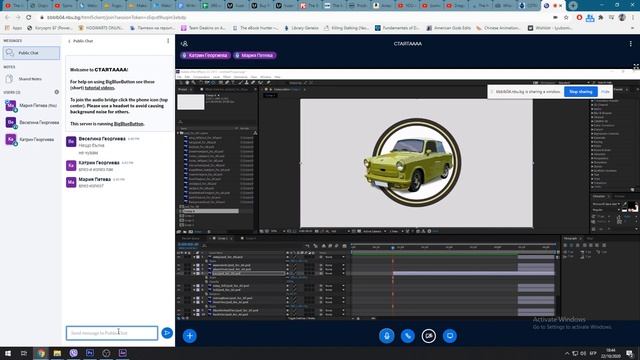640x360 pixels.
Task: Open After Effects Effect menu
Action: coord(227,77)
